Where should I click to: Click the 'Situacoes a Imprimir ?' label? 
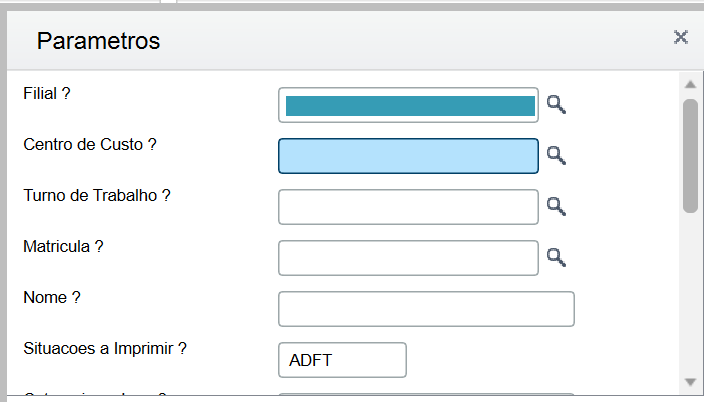105,349
